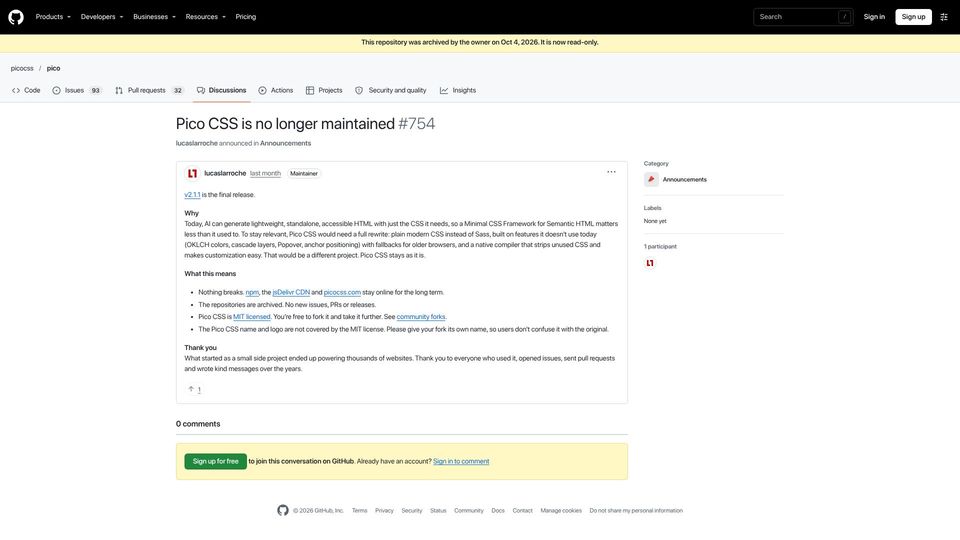Click the GitHub logo in header
Viewport: 960px width, 540px height.
pyautogui.click(x=16, y=17)
